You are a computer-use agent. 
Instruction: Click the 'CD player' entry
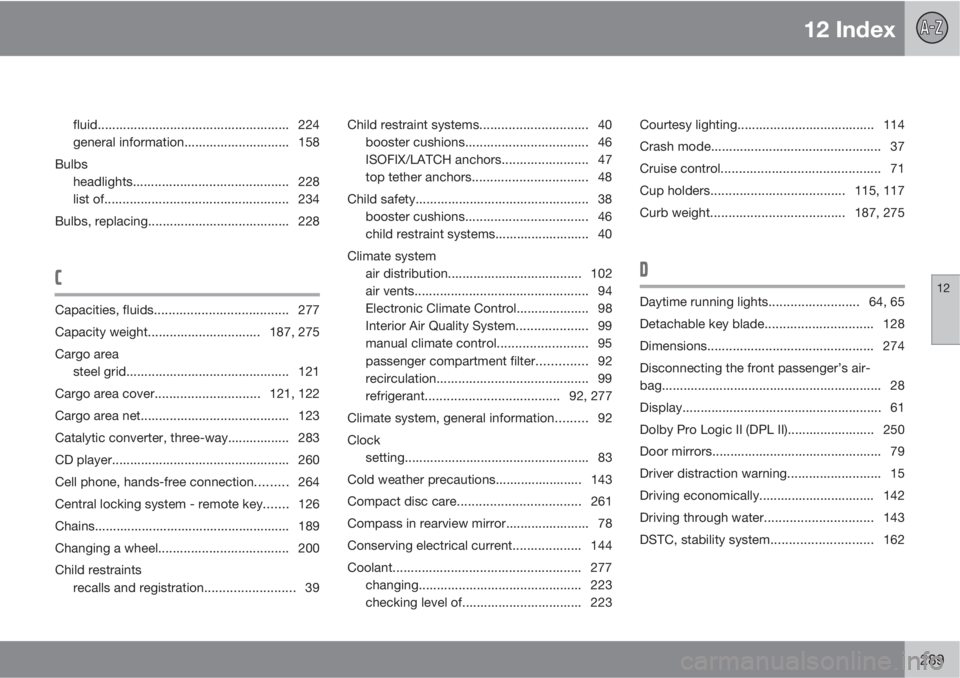(187, 460)
